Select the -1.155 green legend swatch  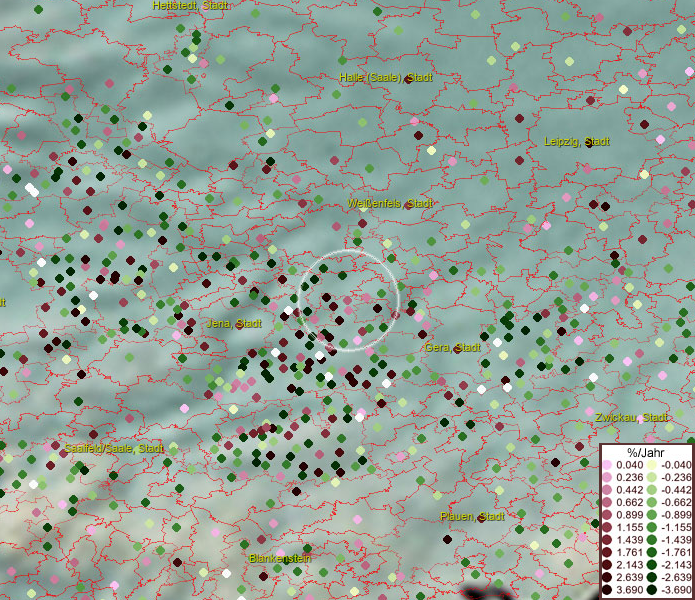point(652,527)
